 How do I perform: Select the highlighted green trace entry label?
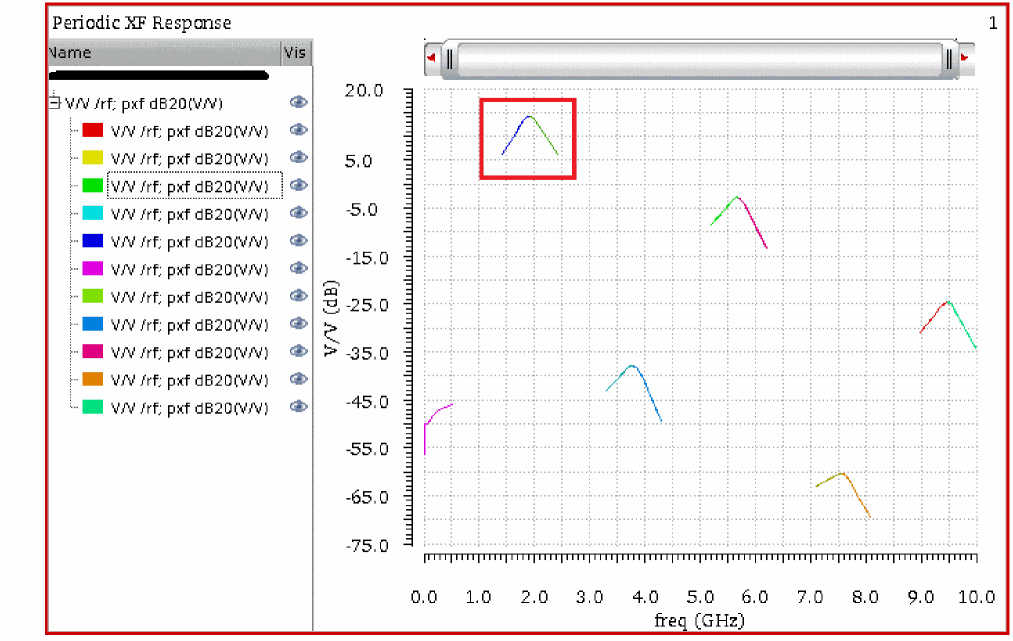(190, 186)
